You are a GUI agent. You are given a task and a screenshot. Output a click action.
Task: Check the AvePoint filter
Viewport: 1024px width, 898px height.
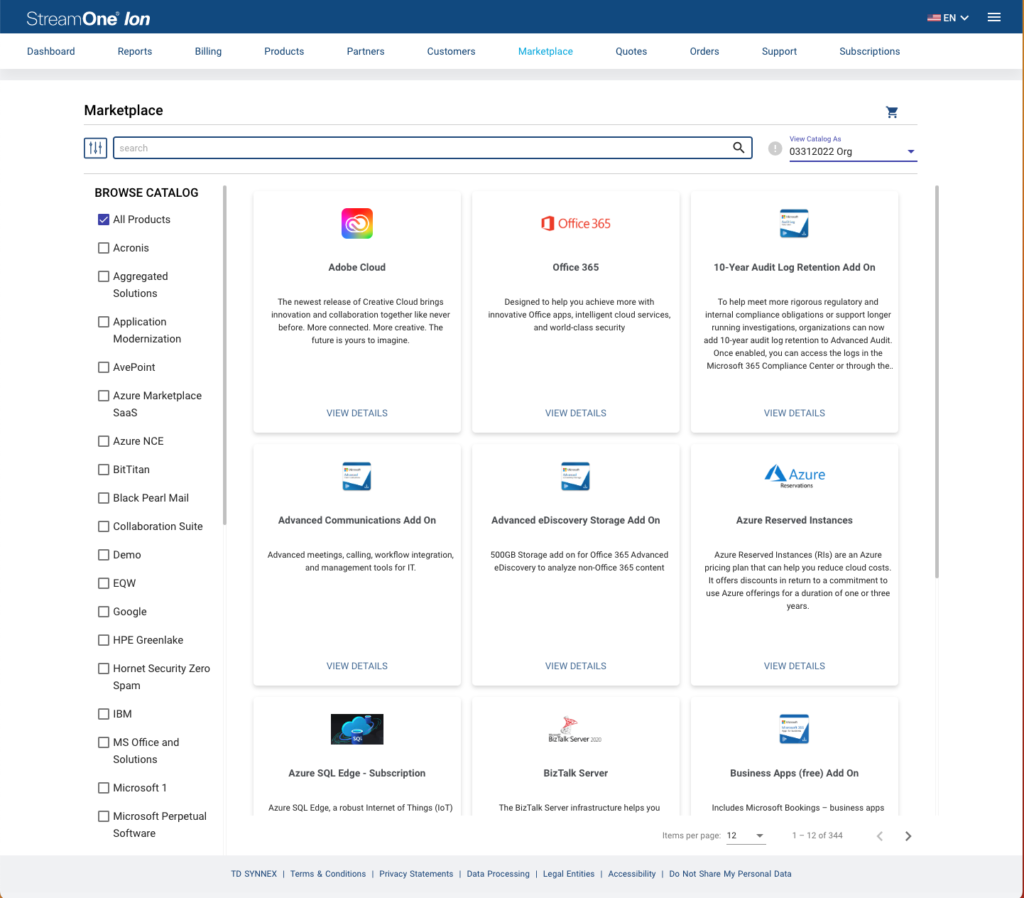click(103, 367)
